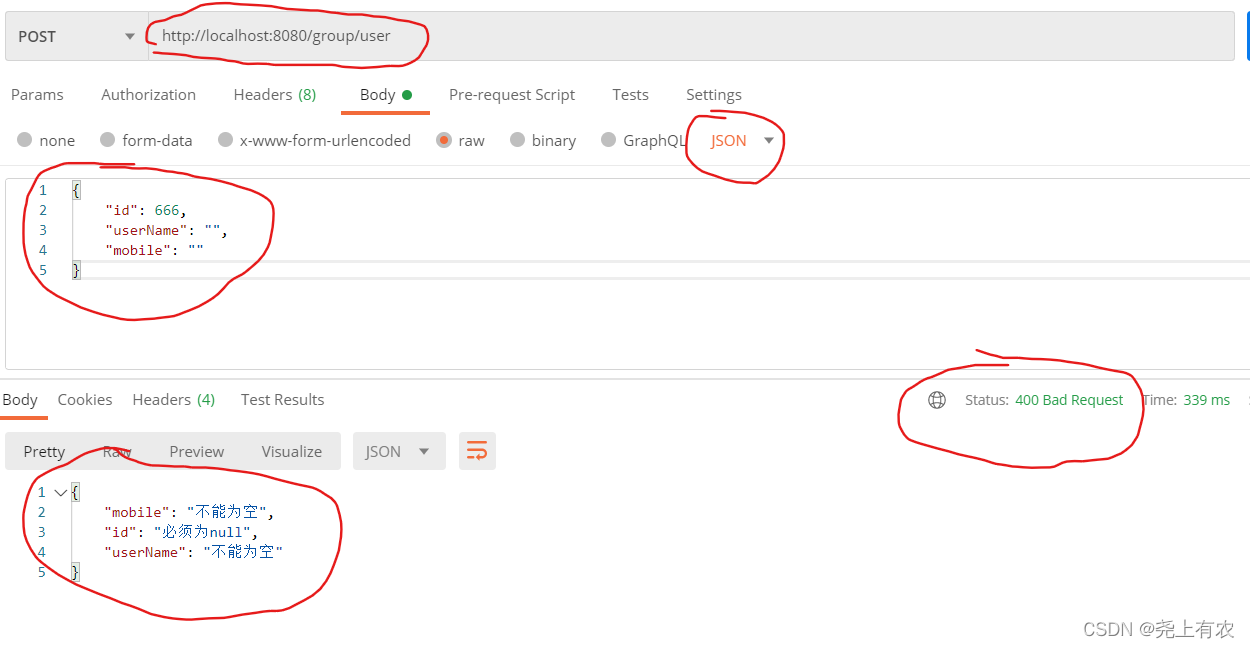Switch response view to Visualize
This screenshot has height=648, width=1250.
(292, 451)
